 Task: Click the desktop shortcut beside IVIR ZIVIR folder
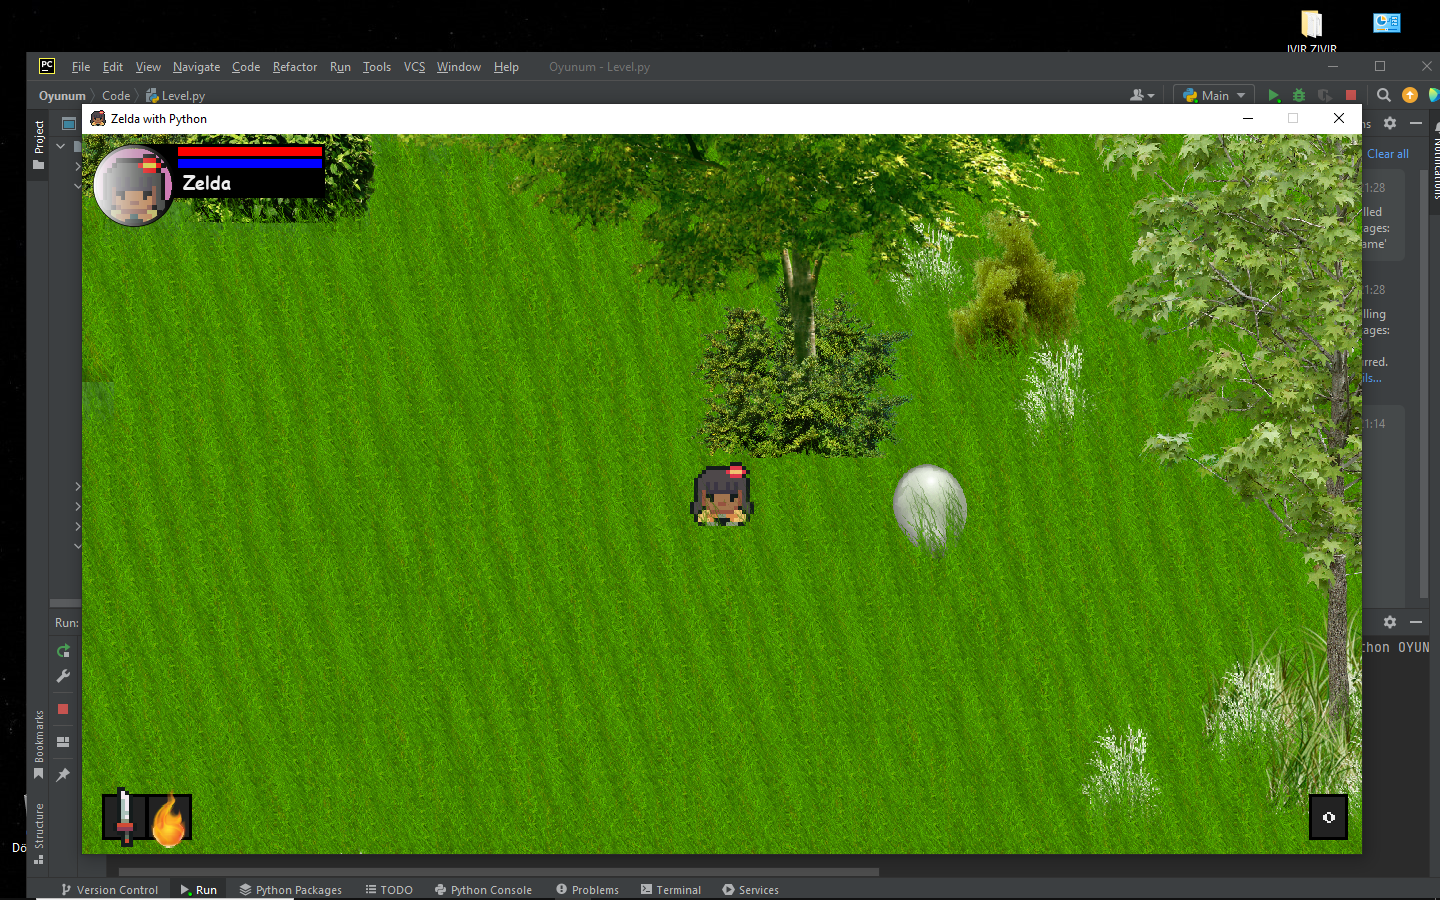(1386, 23)
